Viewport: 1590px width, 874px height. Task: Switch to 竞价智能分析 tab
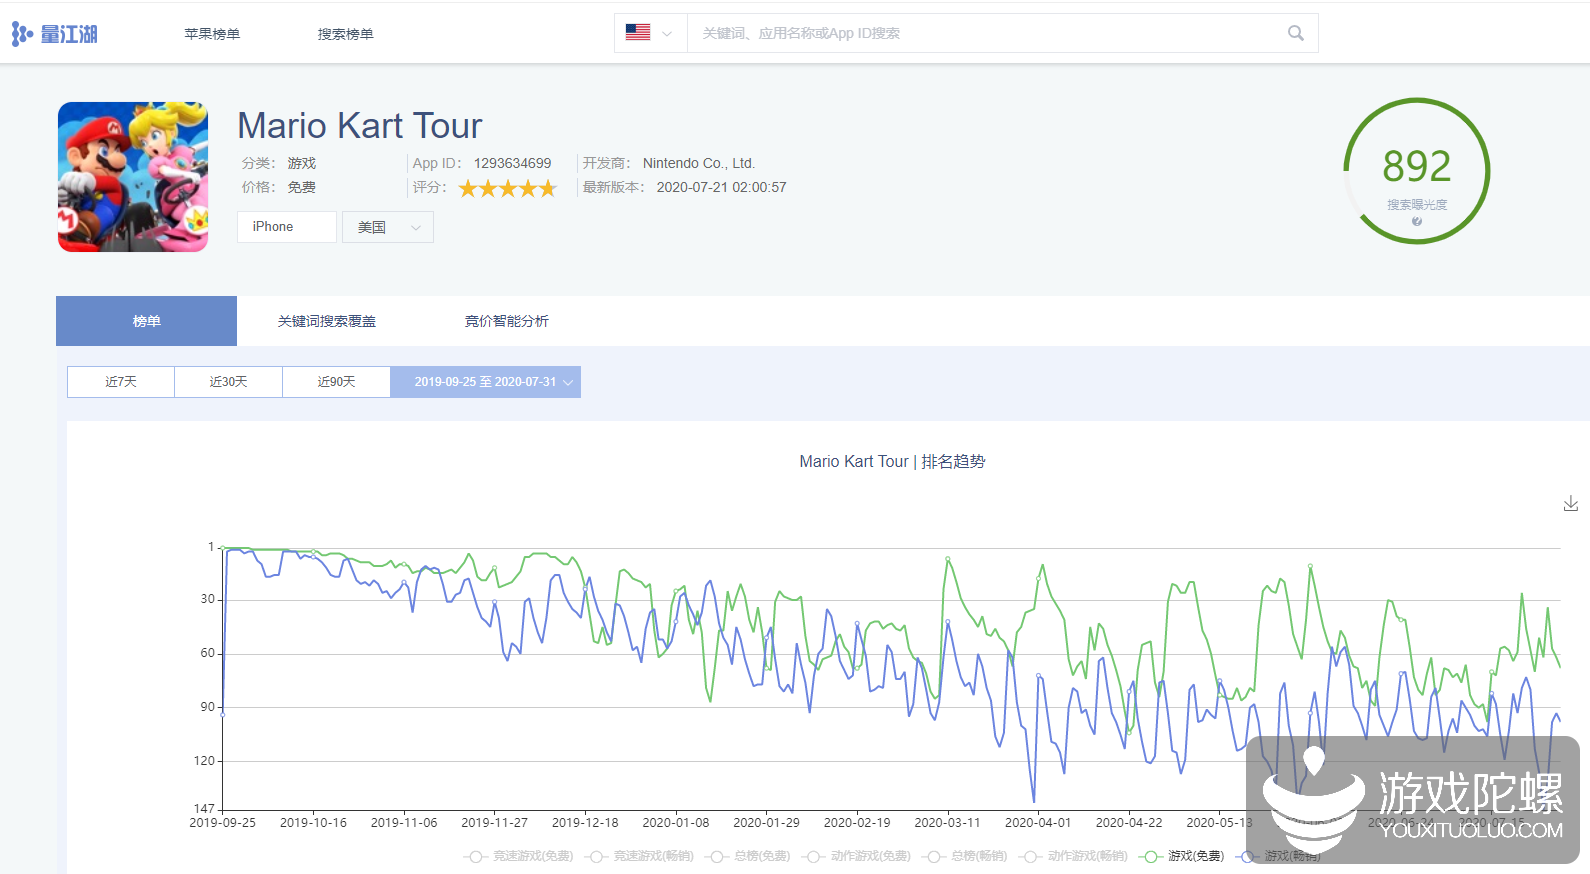506,321
